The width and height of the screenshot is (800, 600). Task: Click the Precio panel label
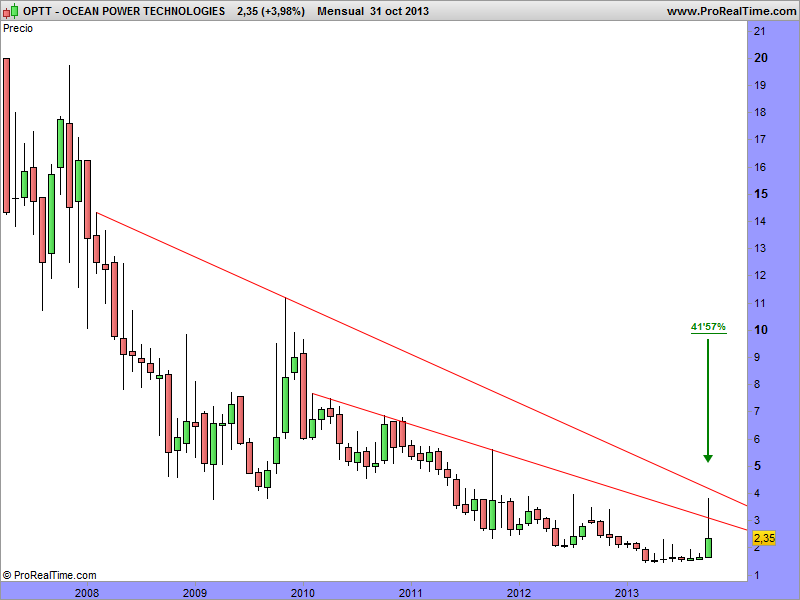pos(18,28)
